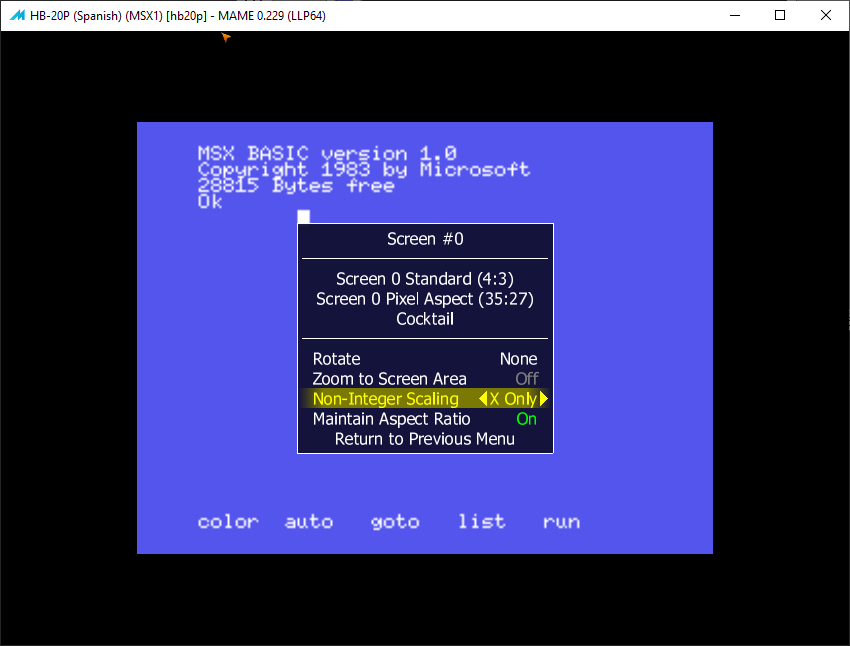Click the 'list' function key label

pos(481,521)
